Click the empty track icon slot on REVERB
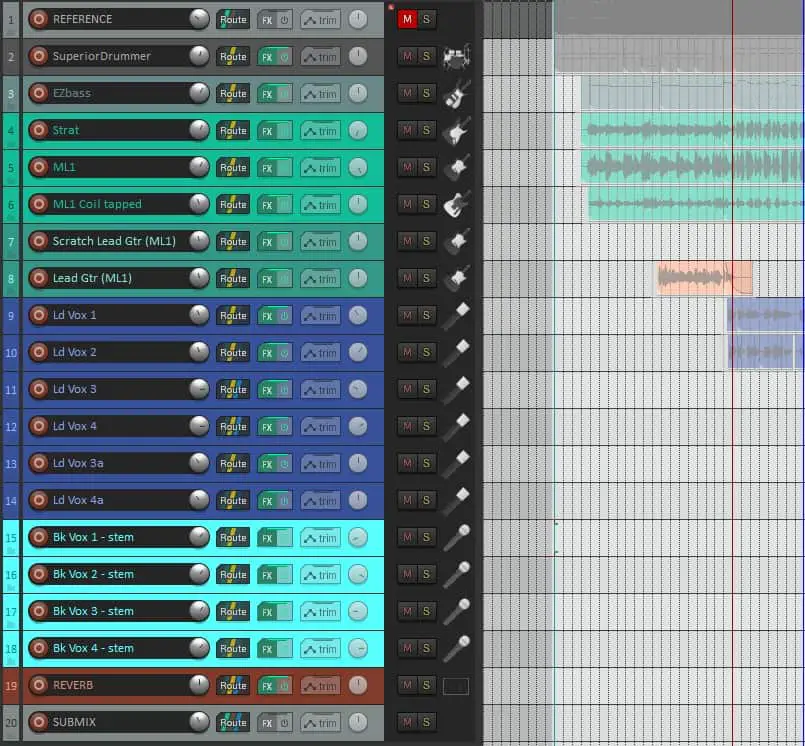The width and height of the screenshot is (805, 746). 456,686
